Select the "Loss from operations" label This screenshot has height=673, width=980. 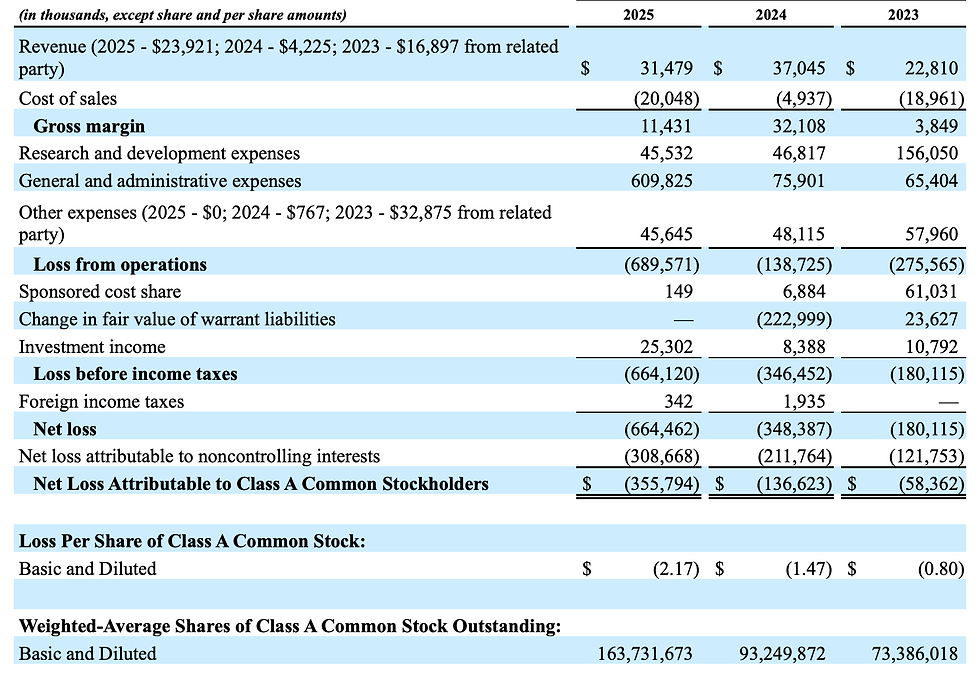120,265
